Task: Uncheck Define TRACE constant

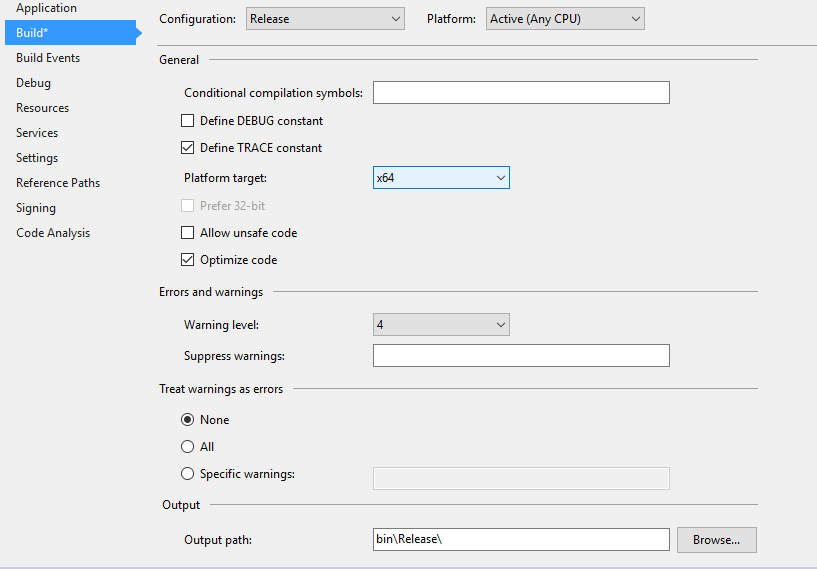Action: point(187,148)
